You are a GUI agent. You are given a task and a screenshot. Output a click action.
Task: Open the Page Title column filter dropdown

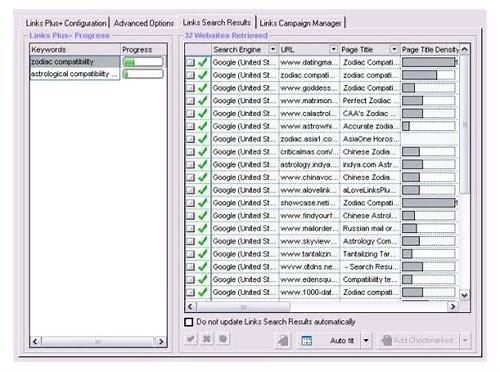[394, 49]
